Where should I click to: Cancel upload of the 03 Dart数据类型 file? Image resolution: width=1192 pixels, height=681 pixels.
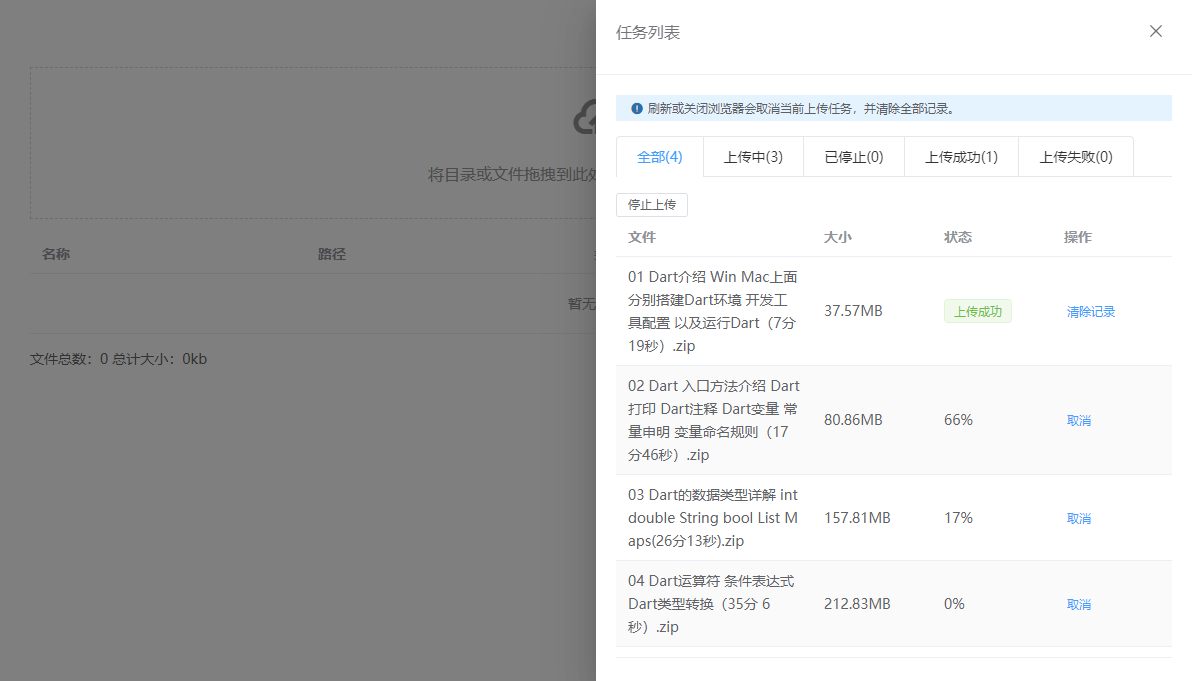[1079, 518]
